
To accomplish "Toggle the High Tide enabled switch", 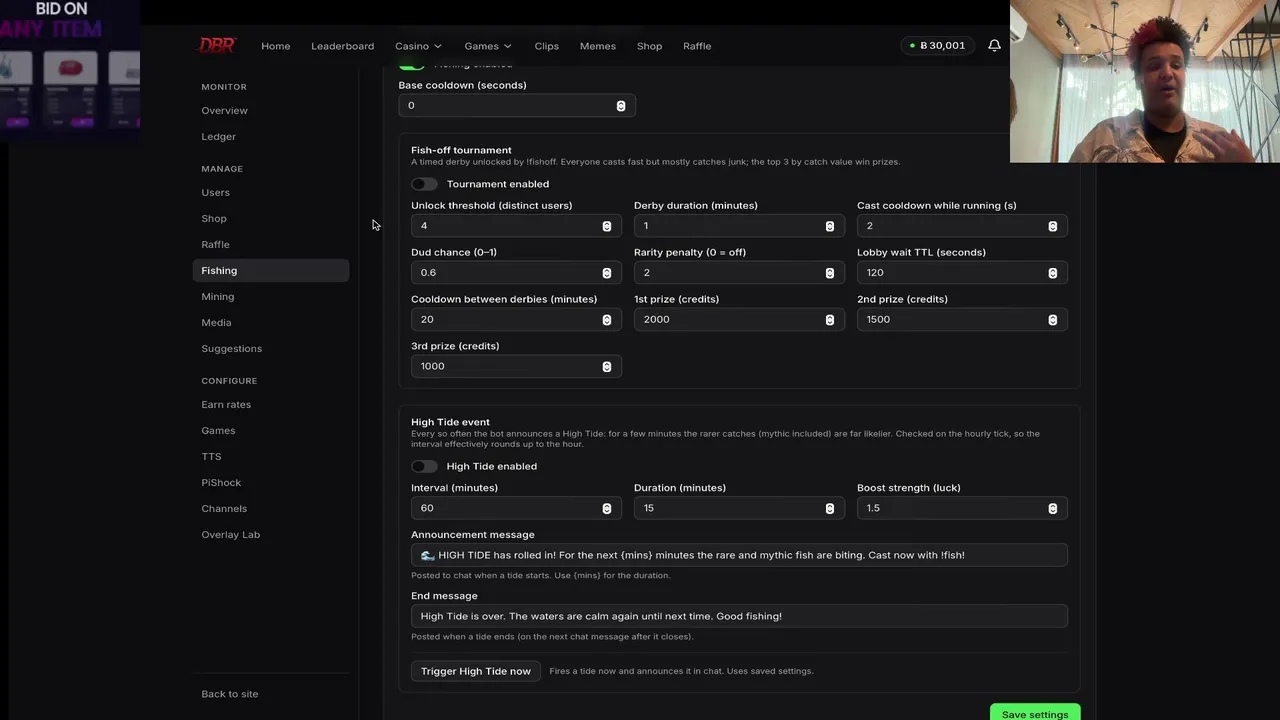I will (424, 466).
